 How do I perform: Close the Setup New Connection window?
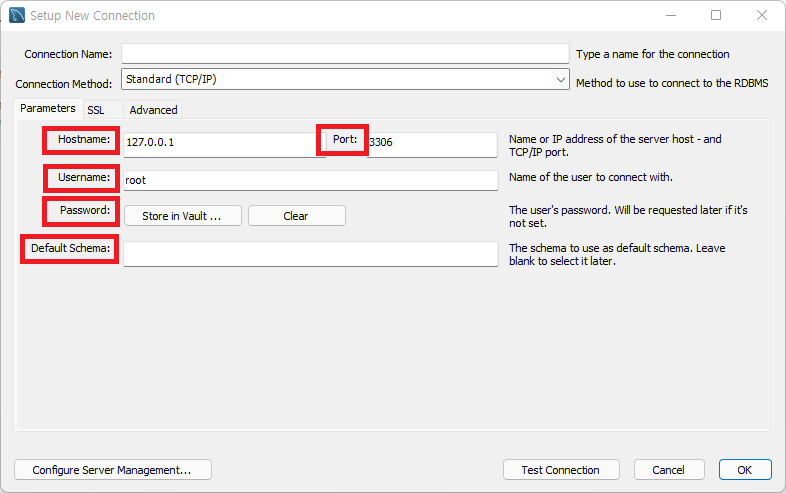761,16
